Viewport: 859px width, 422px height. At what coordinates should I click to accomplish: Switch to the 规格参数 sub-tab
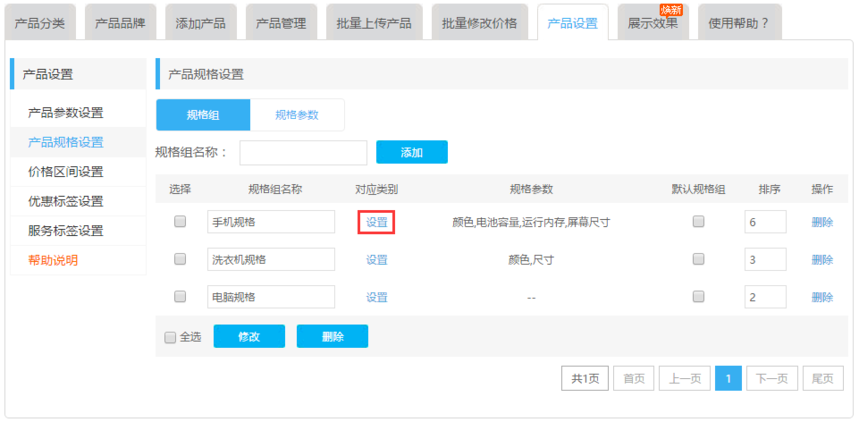click(297, 115)
